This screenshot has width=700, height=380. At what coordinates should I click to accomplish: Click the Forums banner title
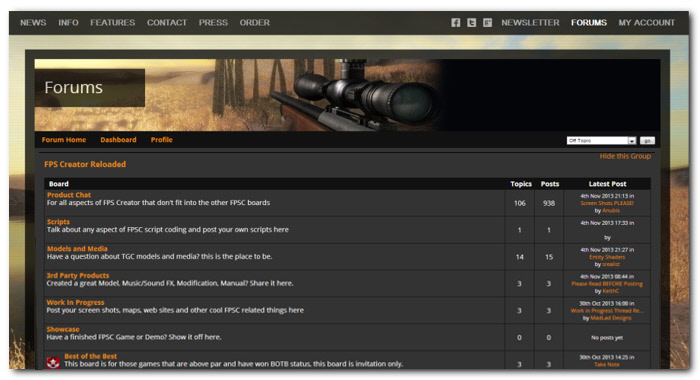[74, 88]
